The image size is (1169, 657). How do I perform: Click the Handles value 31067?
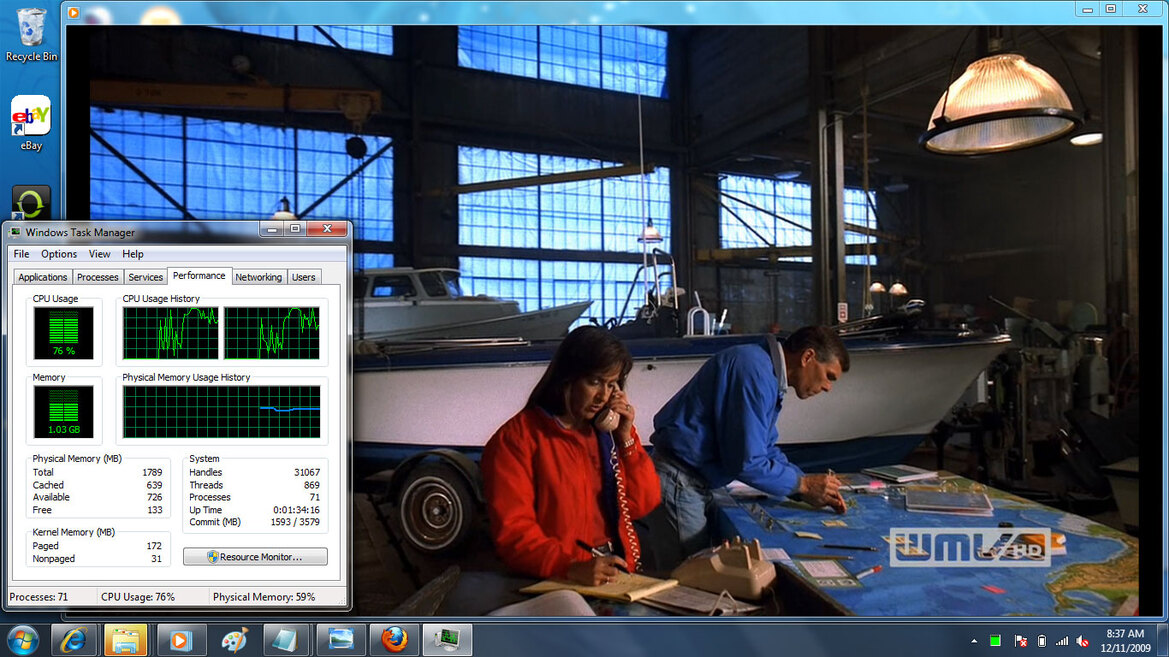click(306, 472)
